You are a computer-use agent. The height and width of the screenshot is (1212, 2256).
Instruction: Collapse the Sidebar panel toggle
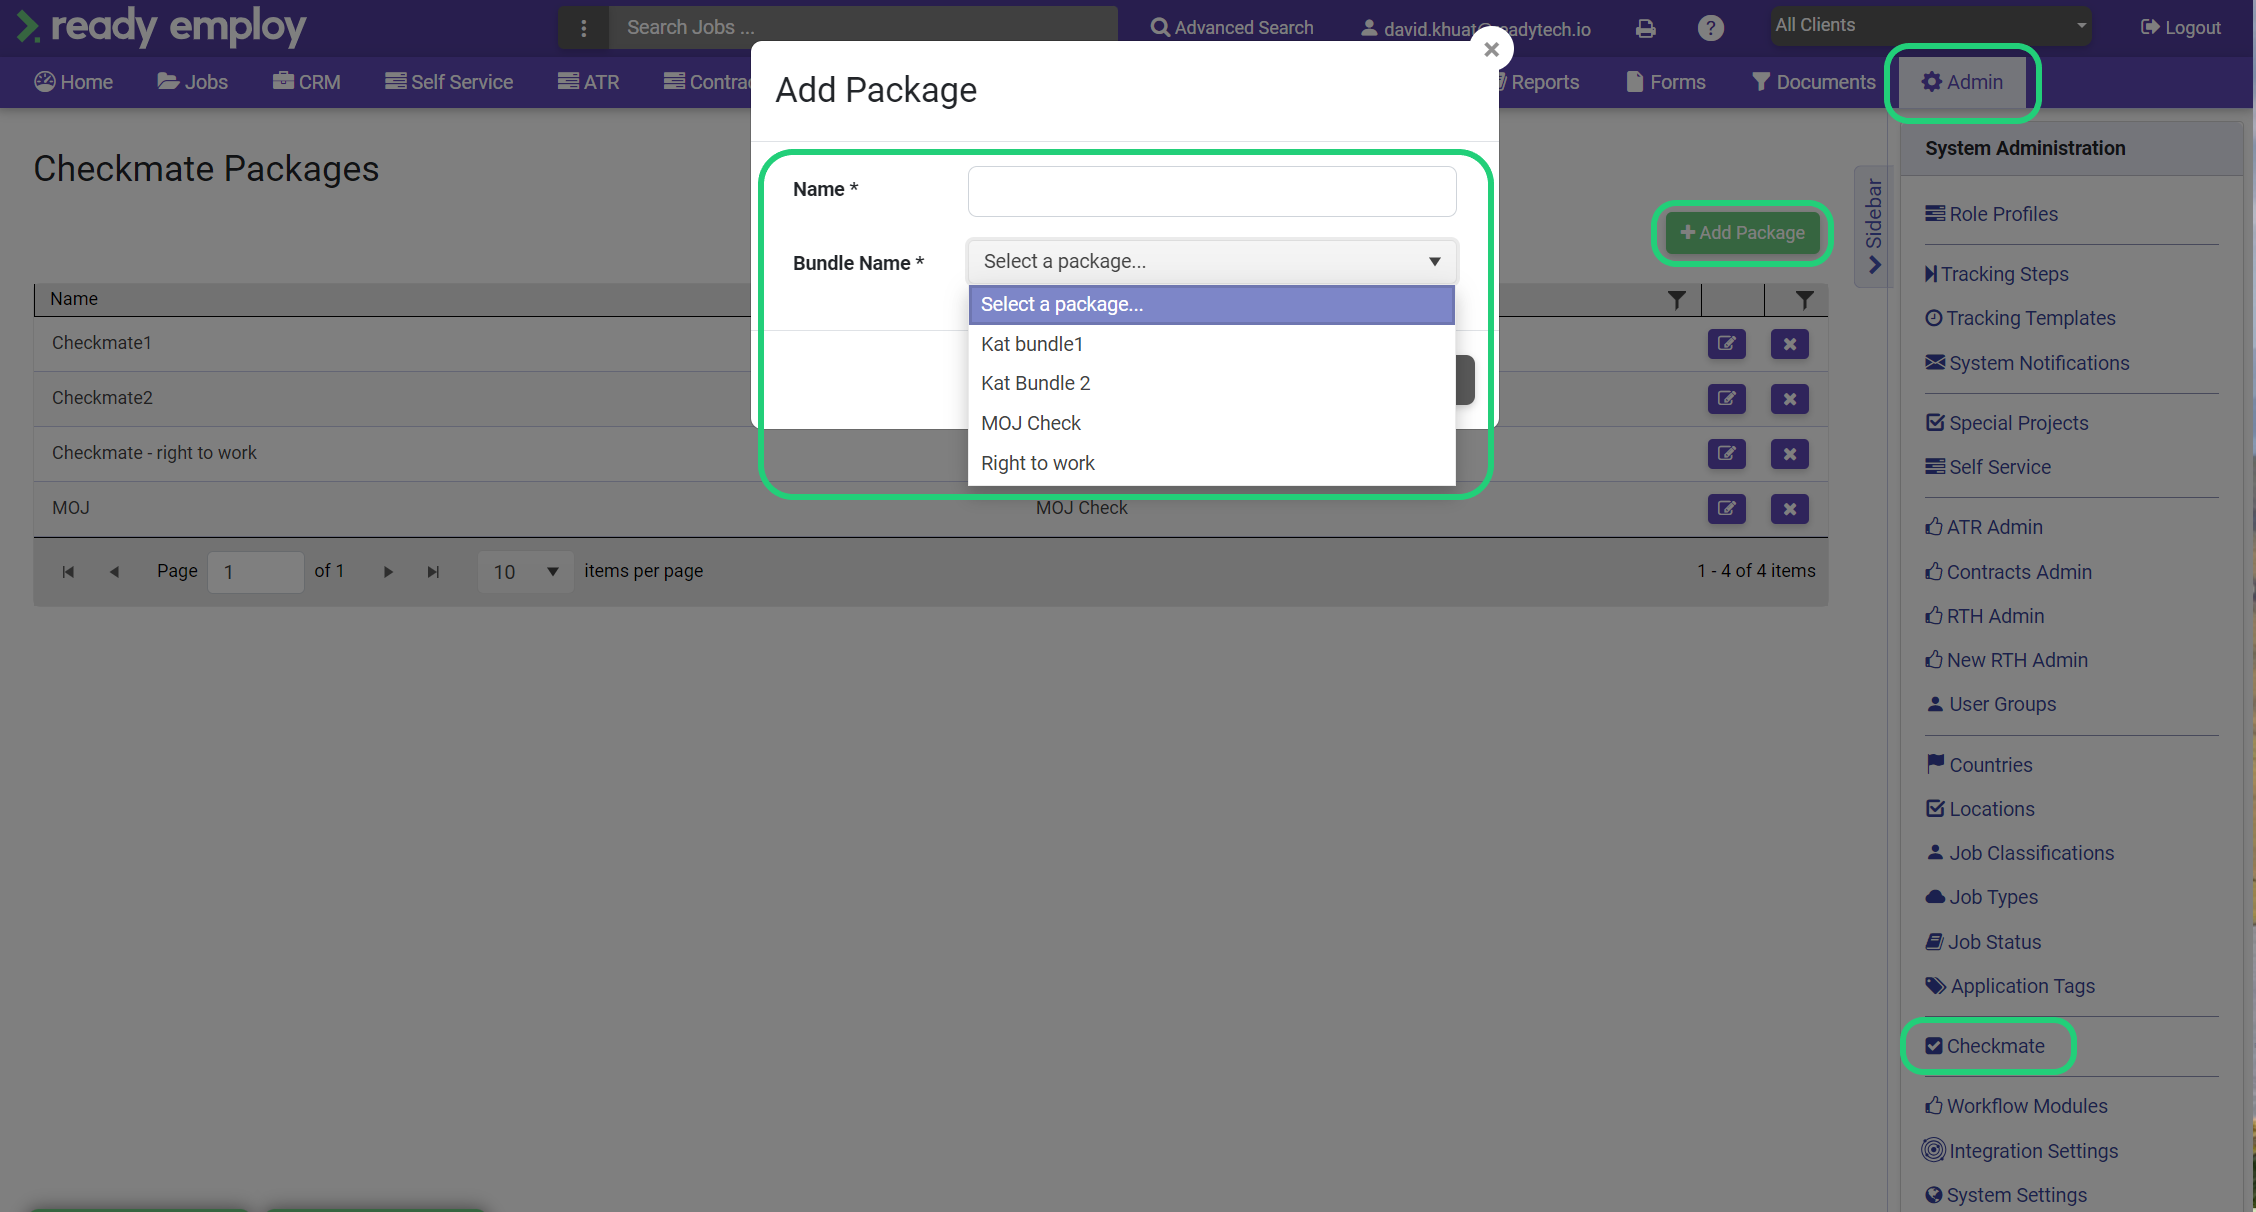1873,228
